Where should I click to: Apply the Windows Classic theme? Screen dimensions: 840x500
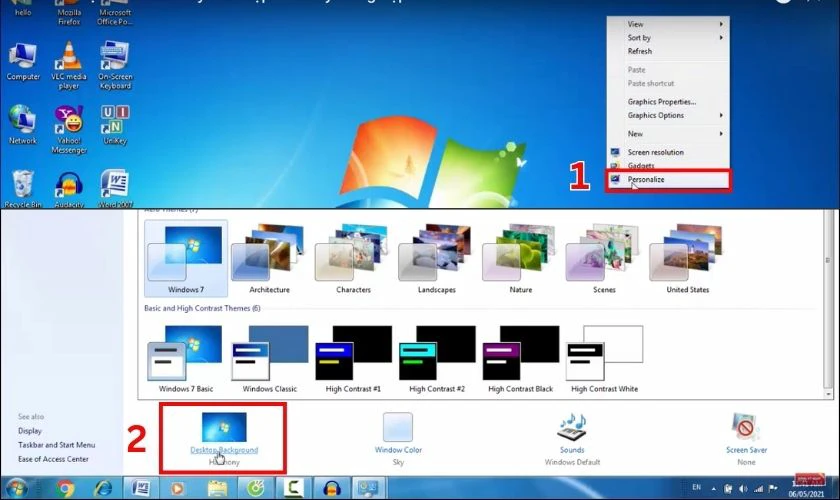(269, 358)
